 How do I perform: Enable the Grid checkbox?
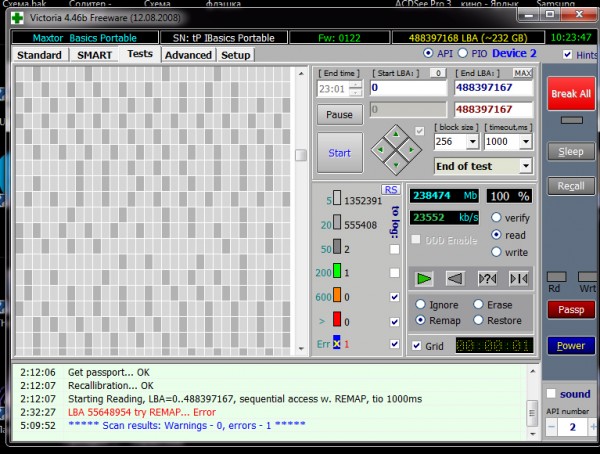click(x=416, y=345)
